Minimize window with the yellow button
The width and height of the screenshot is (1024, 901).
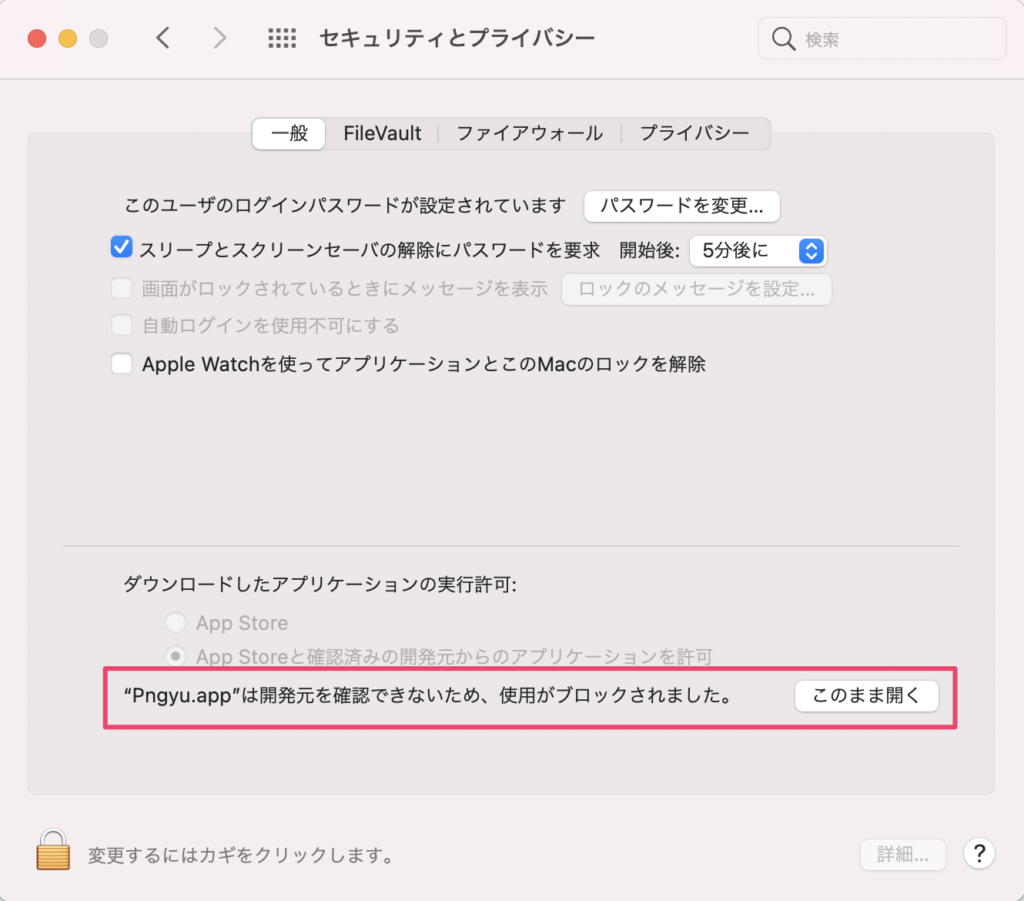point(68,39)
